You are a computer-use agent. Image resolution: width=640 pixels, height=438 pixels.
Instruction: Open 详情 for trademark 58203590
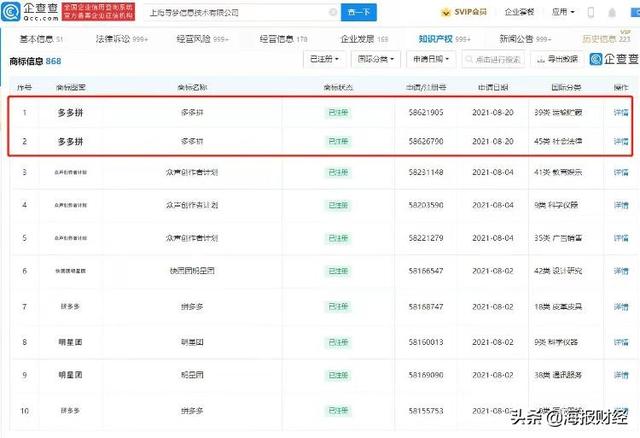621,205
